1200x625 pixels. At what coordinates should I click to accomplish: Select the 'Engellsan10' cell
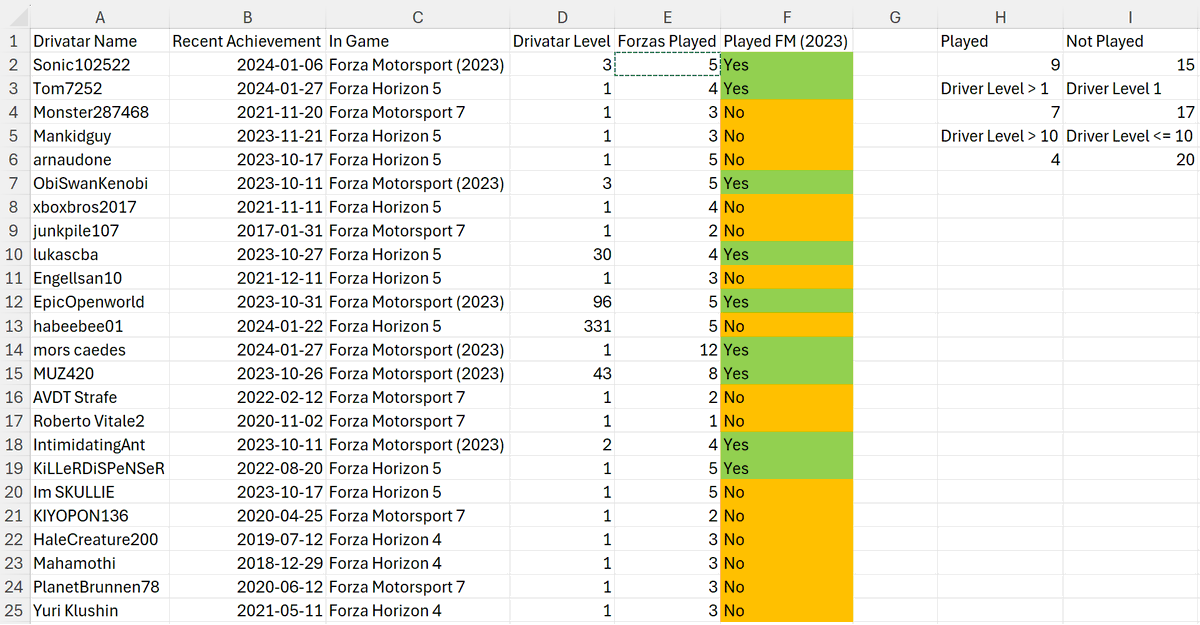tap(100, 278)
